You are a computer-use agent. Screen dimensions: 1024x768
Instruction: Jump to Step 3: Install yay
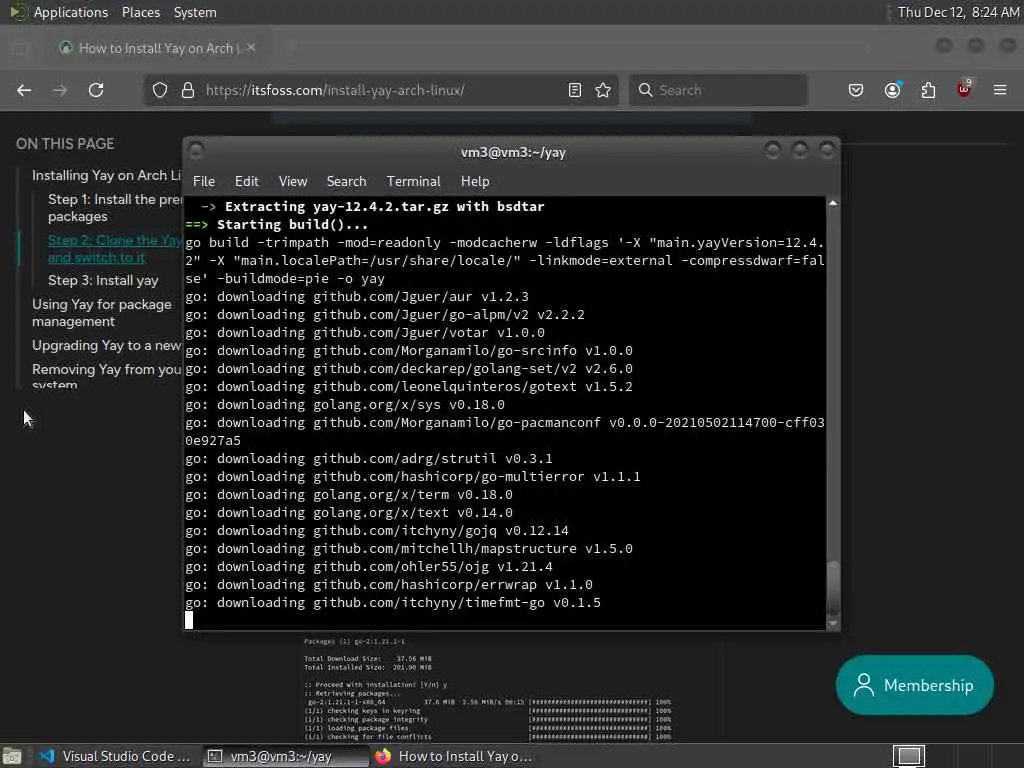[103, 280]
